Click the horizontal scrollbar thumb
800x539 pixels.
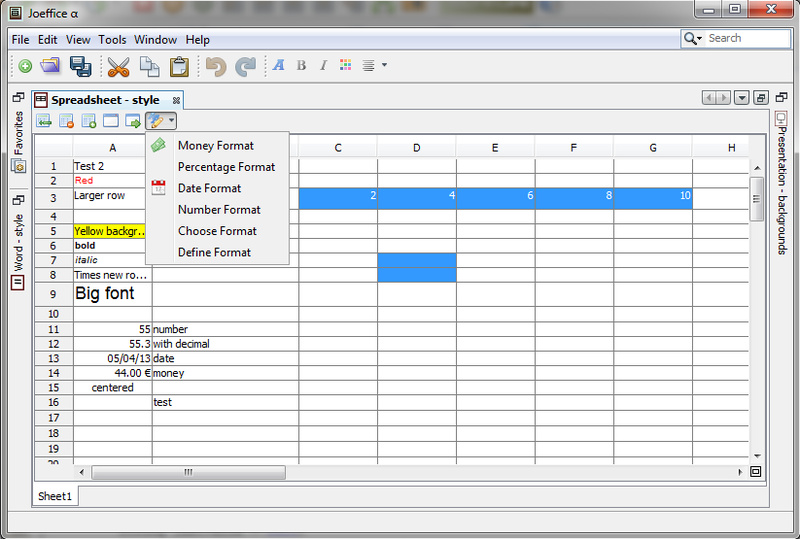pos(188,473)
